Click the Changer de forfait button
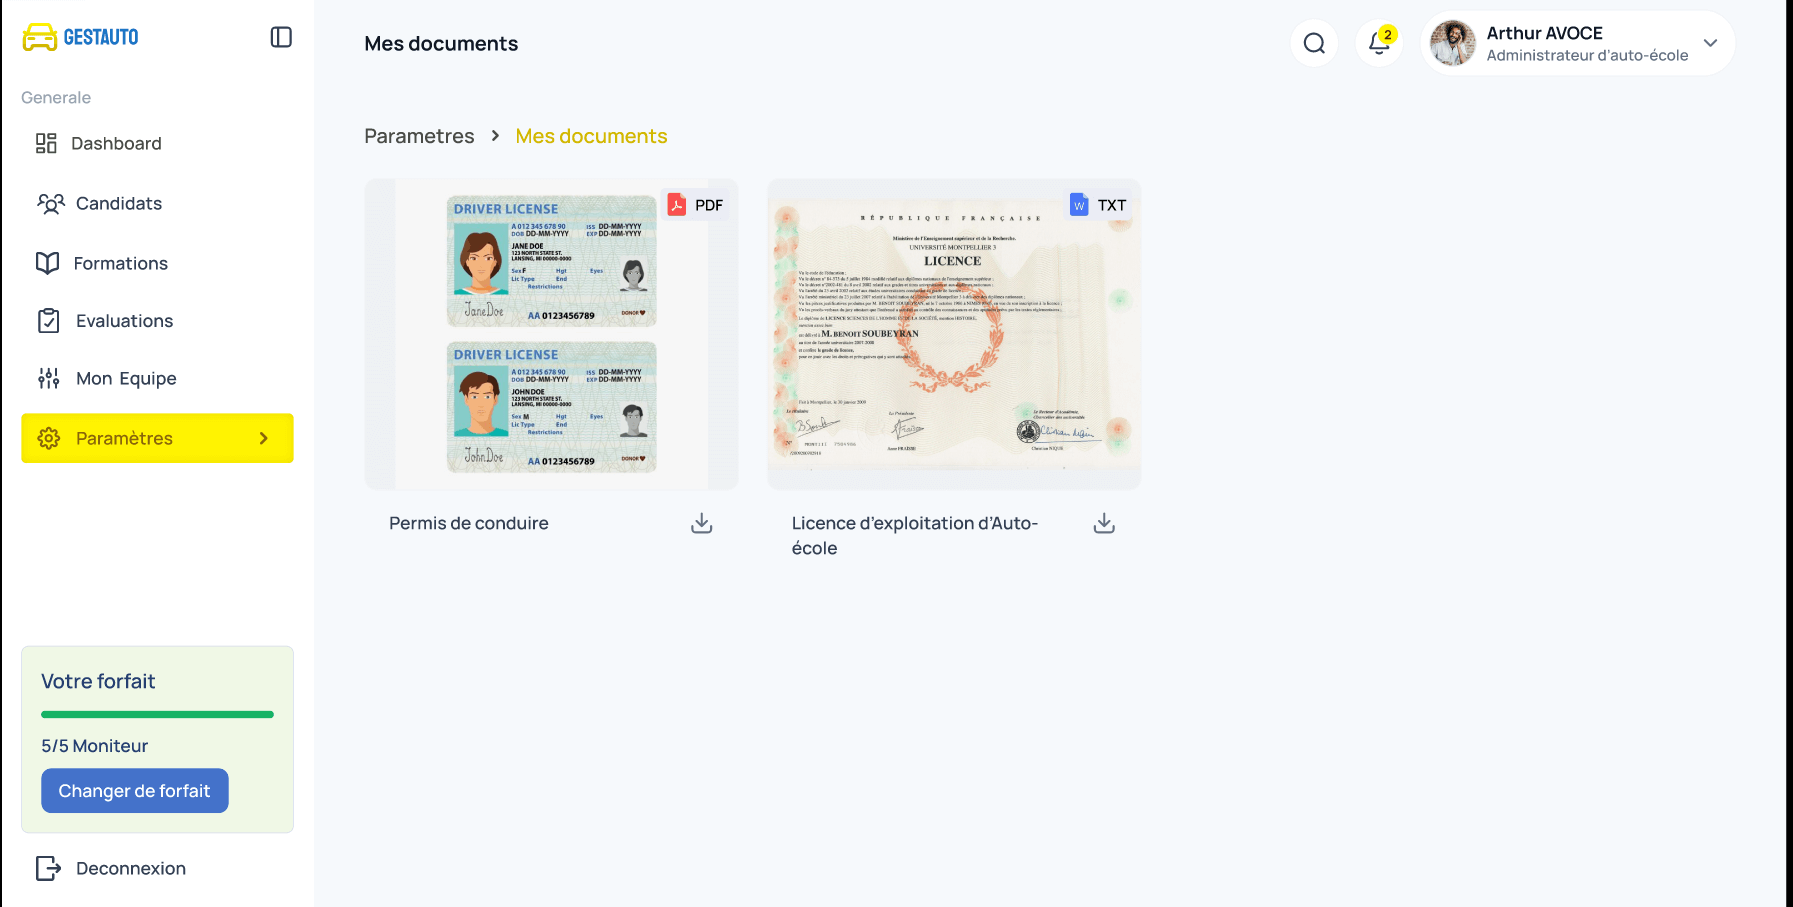Screen dimensions: 1793x907 click(134, 790)
